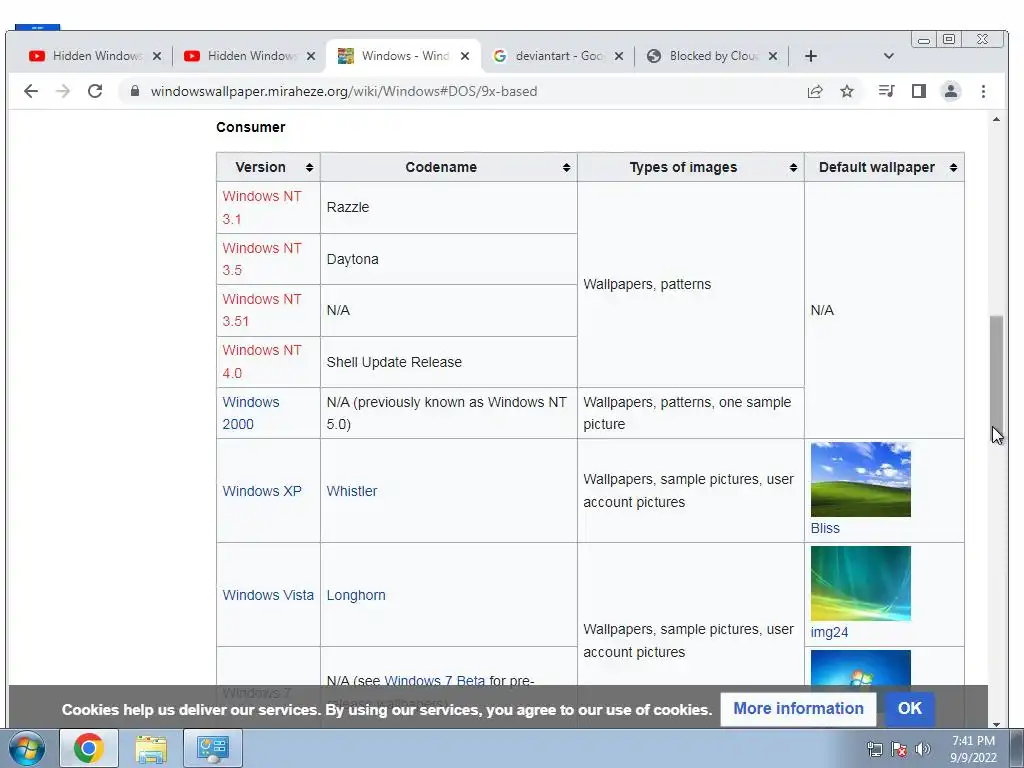Click the scrollbar down arrow
The image size is (1024, 768).
coord(996,724)
